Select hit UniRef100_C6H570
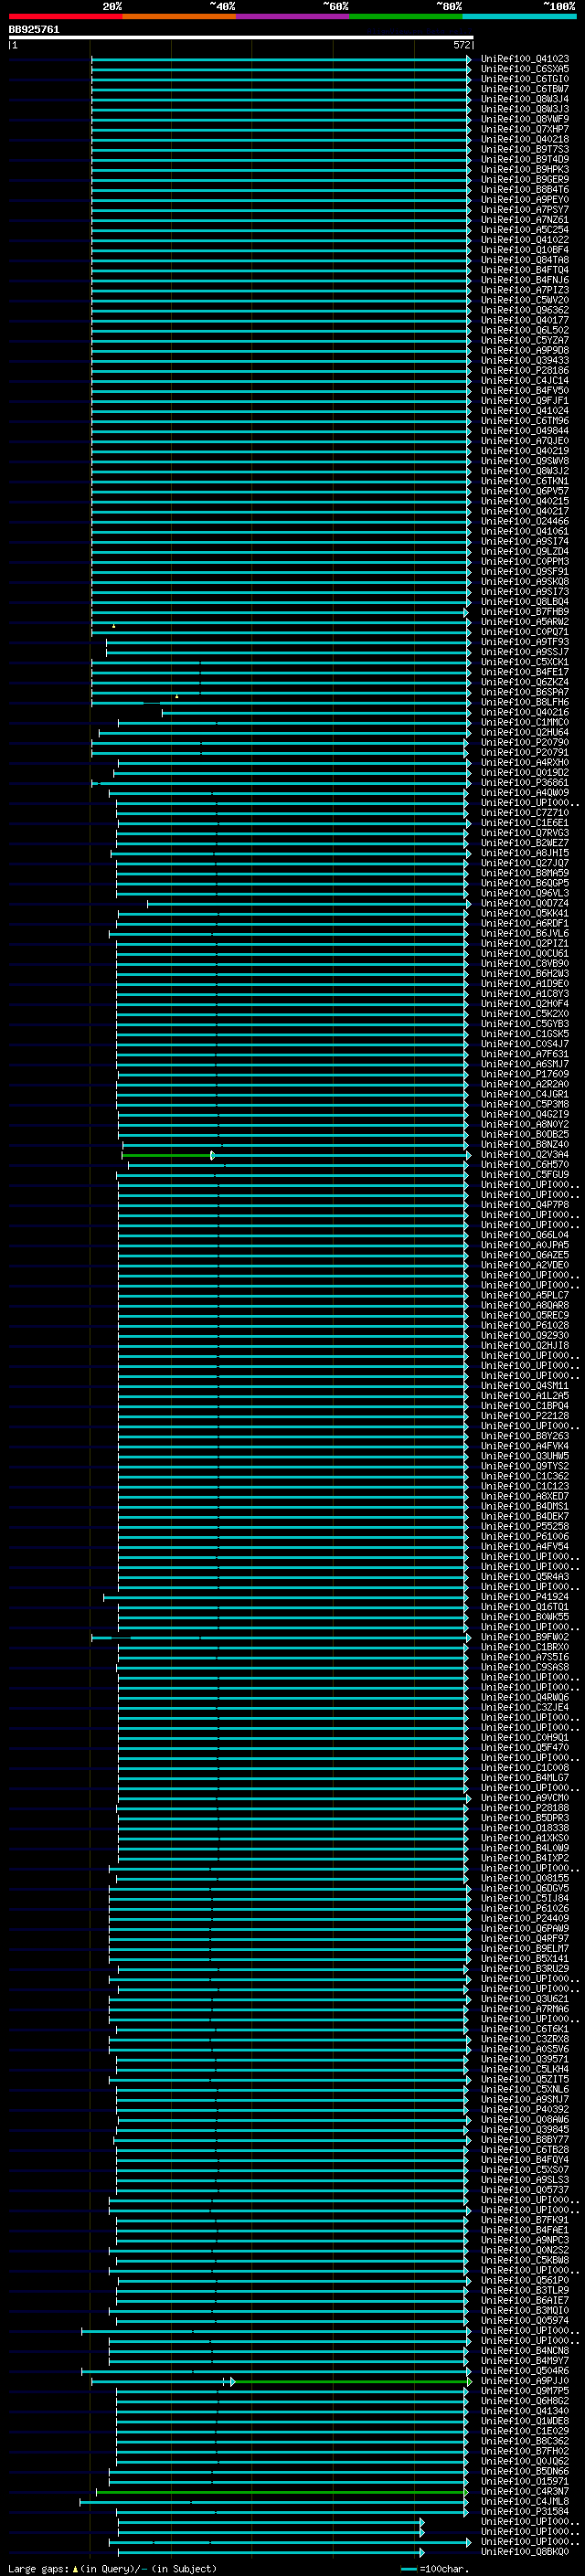The image size is (585, 2576). pos(525,1165)
